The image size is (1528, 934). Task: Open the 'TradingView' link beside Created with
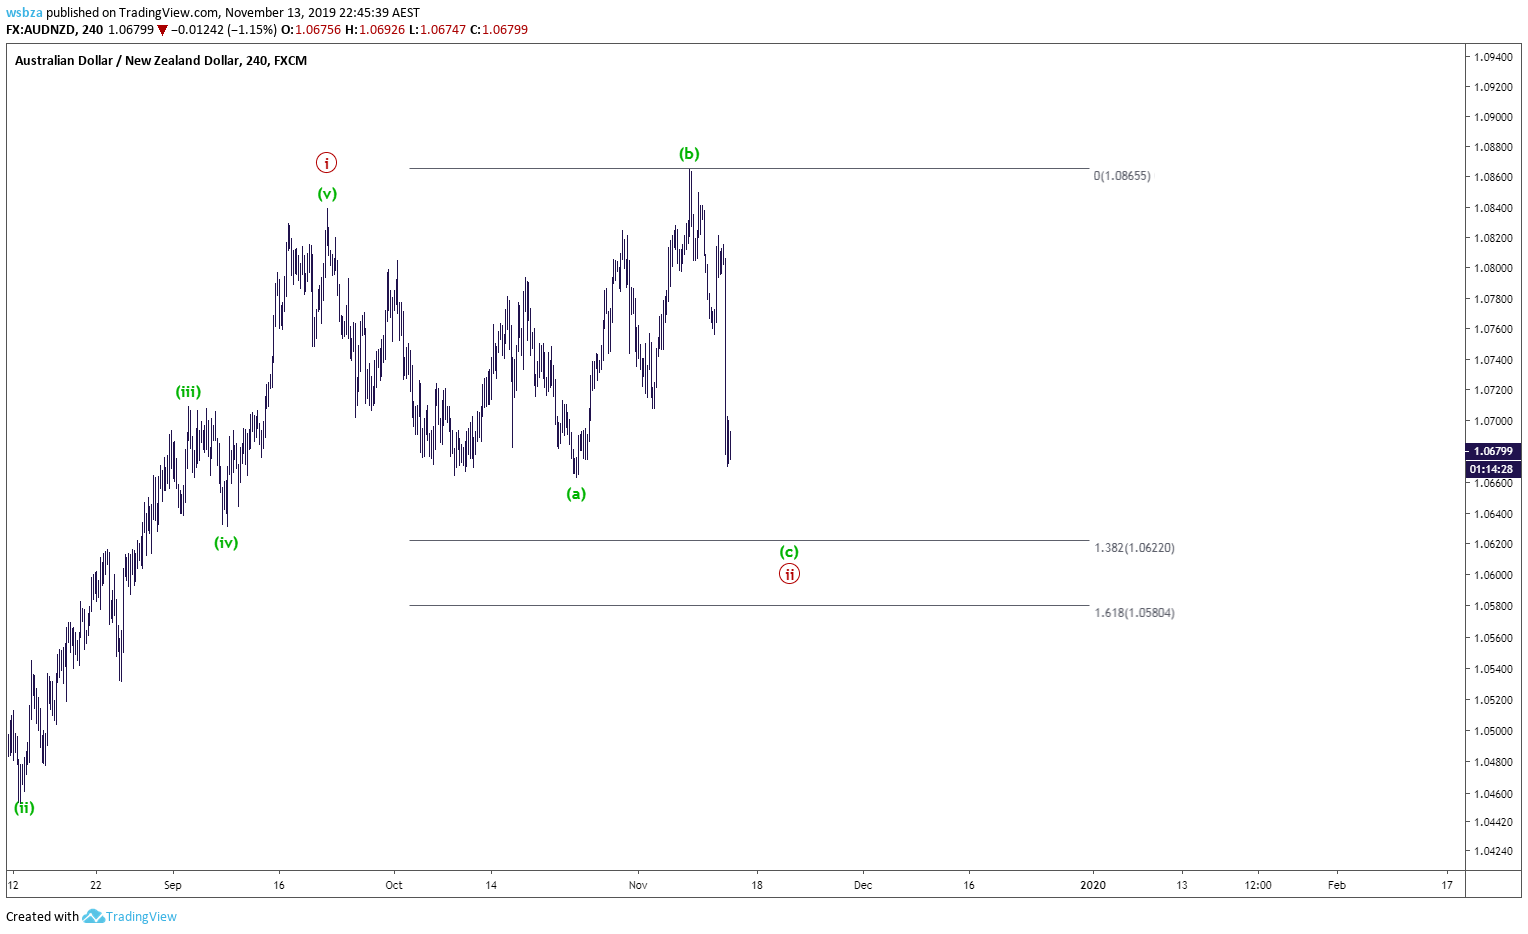(141, 916)
